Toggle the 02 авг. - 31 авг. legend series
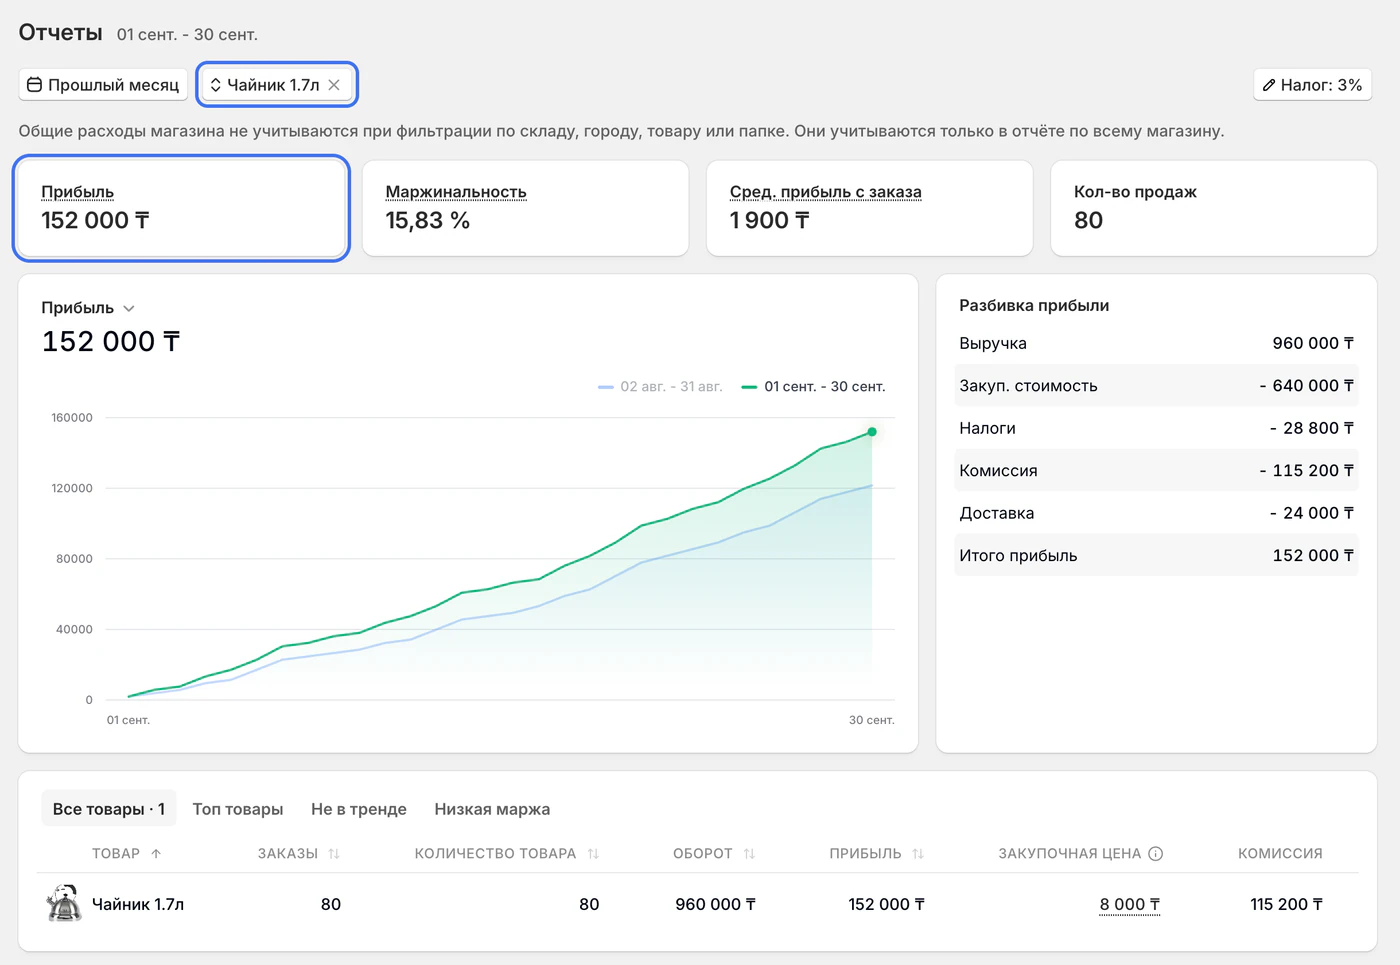The height and width of the screenshot is (965, 1400). tap(660, 386)
